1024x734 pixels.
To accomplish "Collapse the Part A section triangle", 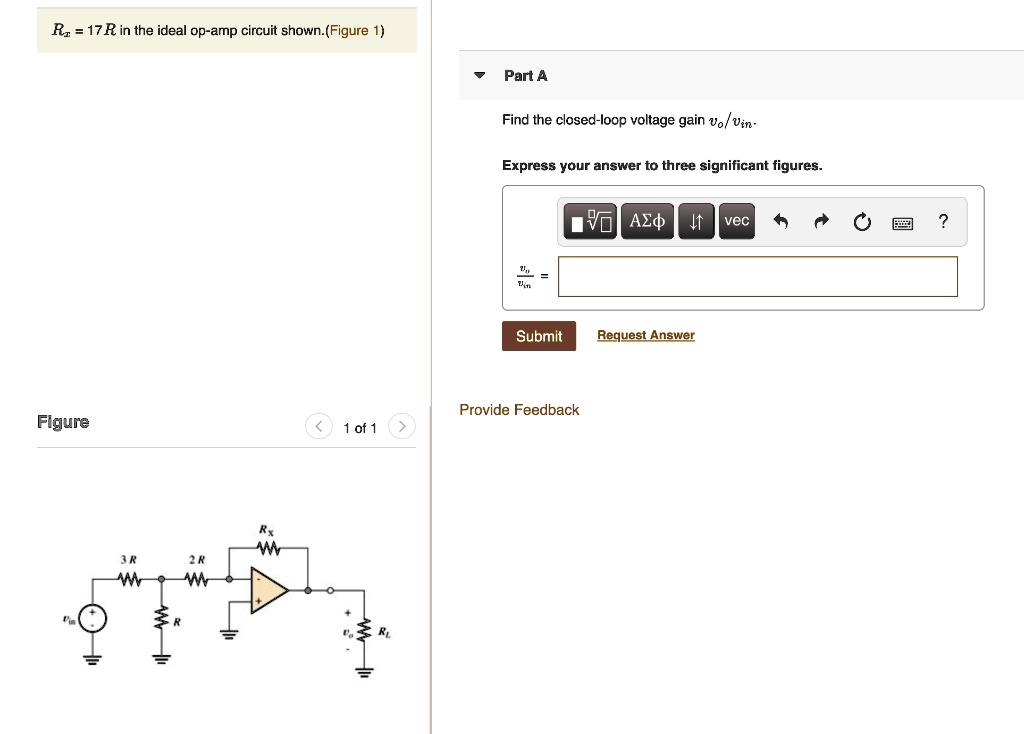I will [478, 75].
